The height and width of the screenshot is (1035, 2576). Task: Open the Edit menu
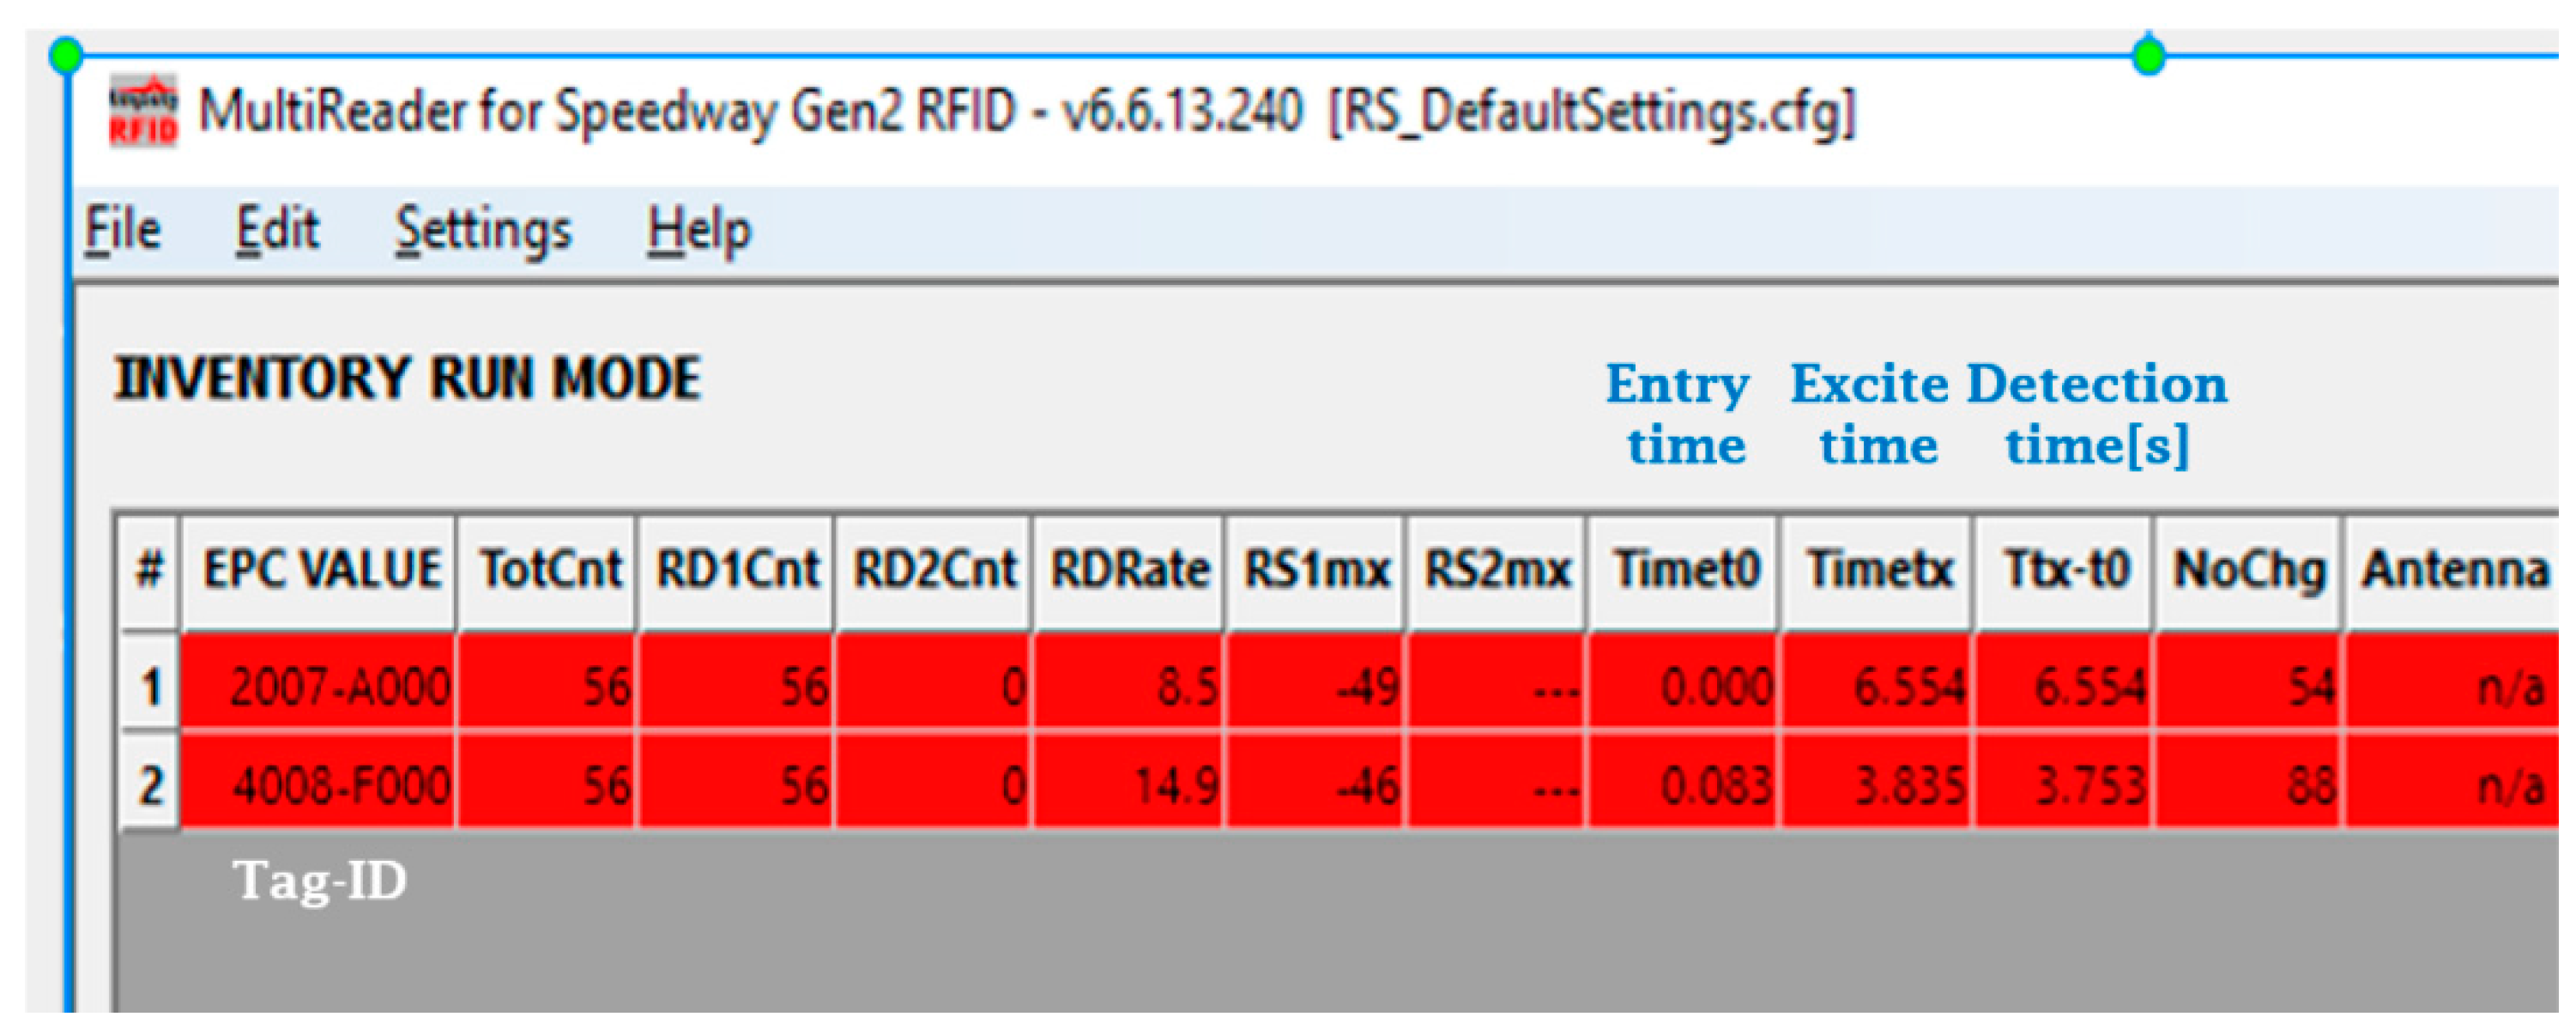tap(277, 230)
